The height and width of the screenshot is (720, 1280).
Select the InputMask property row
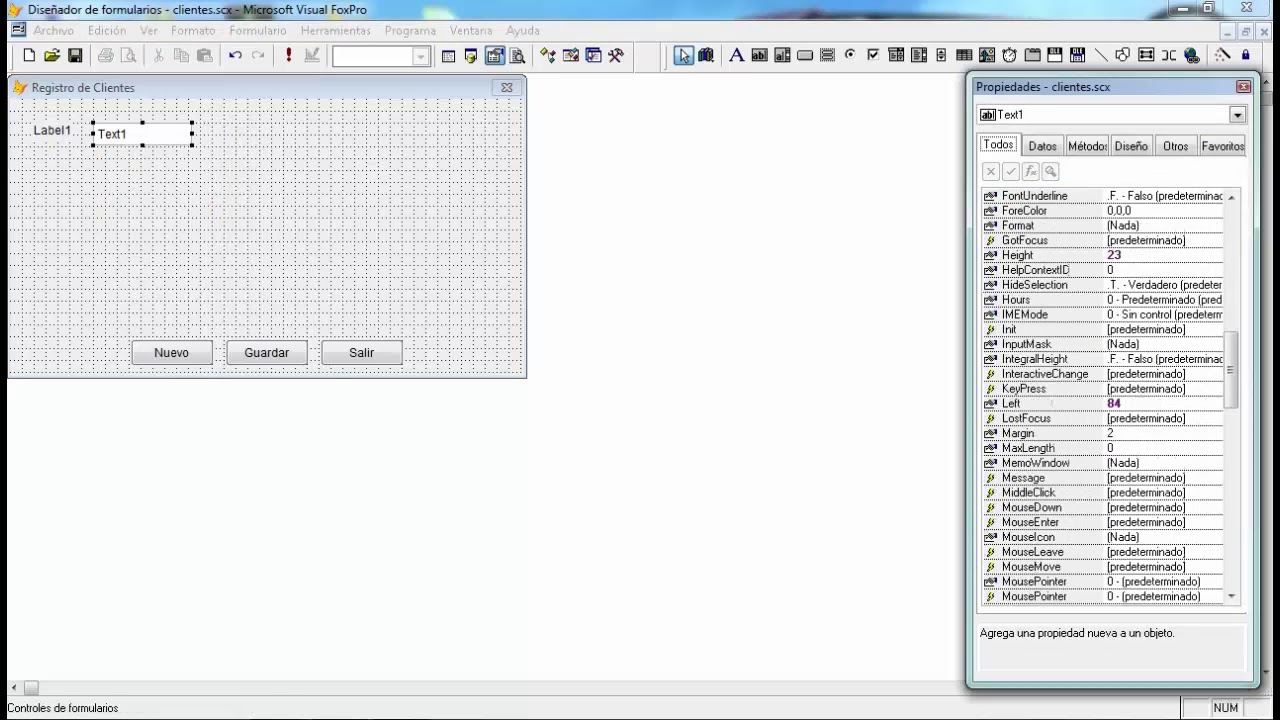coord(1102,344)
